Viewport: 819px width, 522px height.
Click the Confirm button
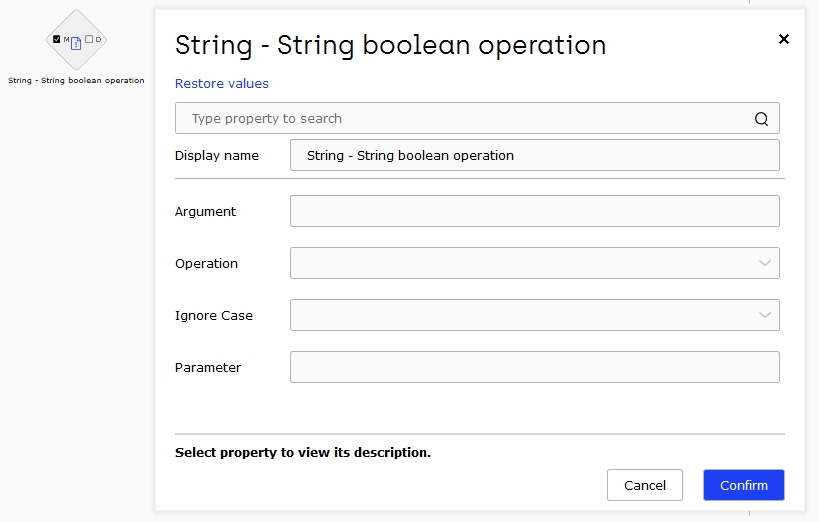[744, 485]
